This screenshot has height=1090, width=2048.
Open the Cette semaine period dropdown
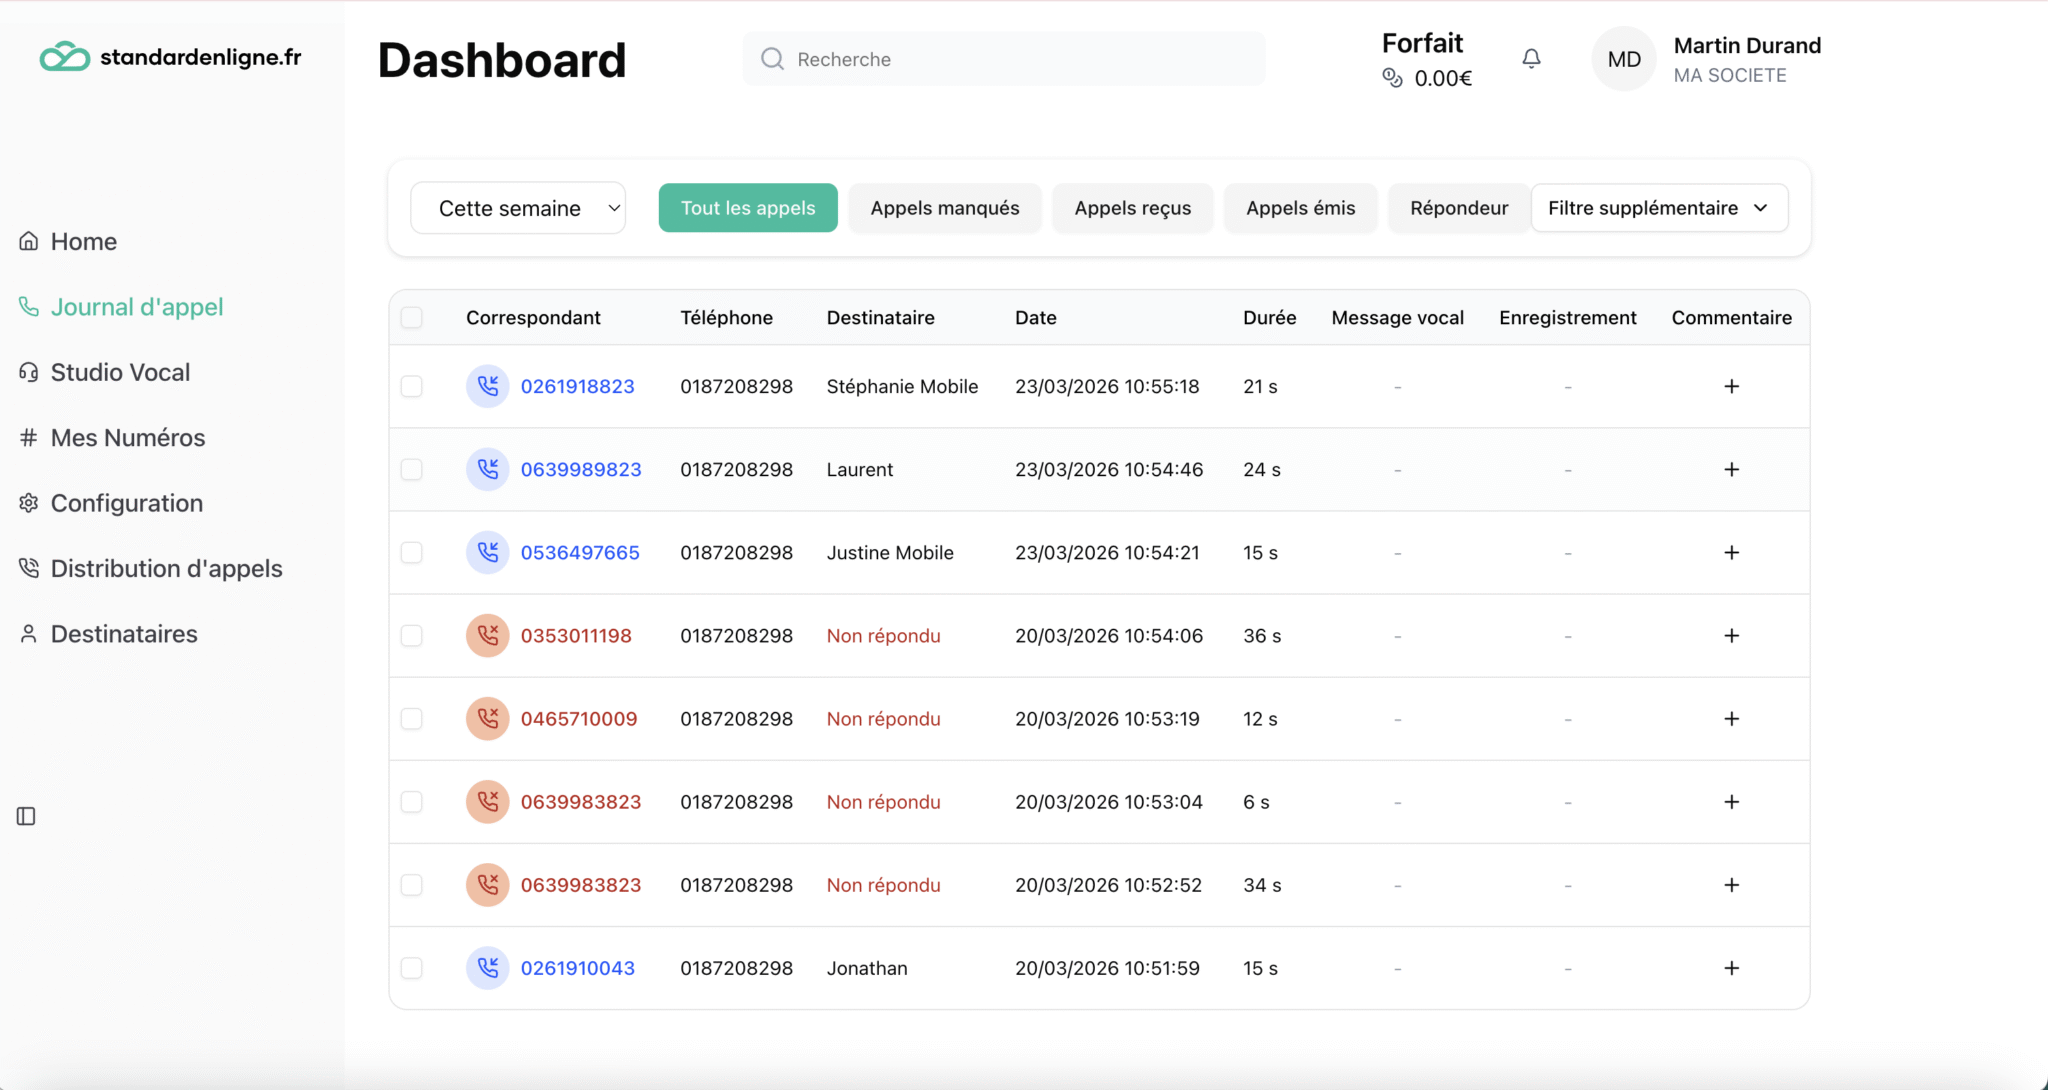point(518,208)
